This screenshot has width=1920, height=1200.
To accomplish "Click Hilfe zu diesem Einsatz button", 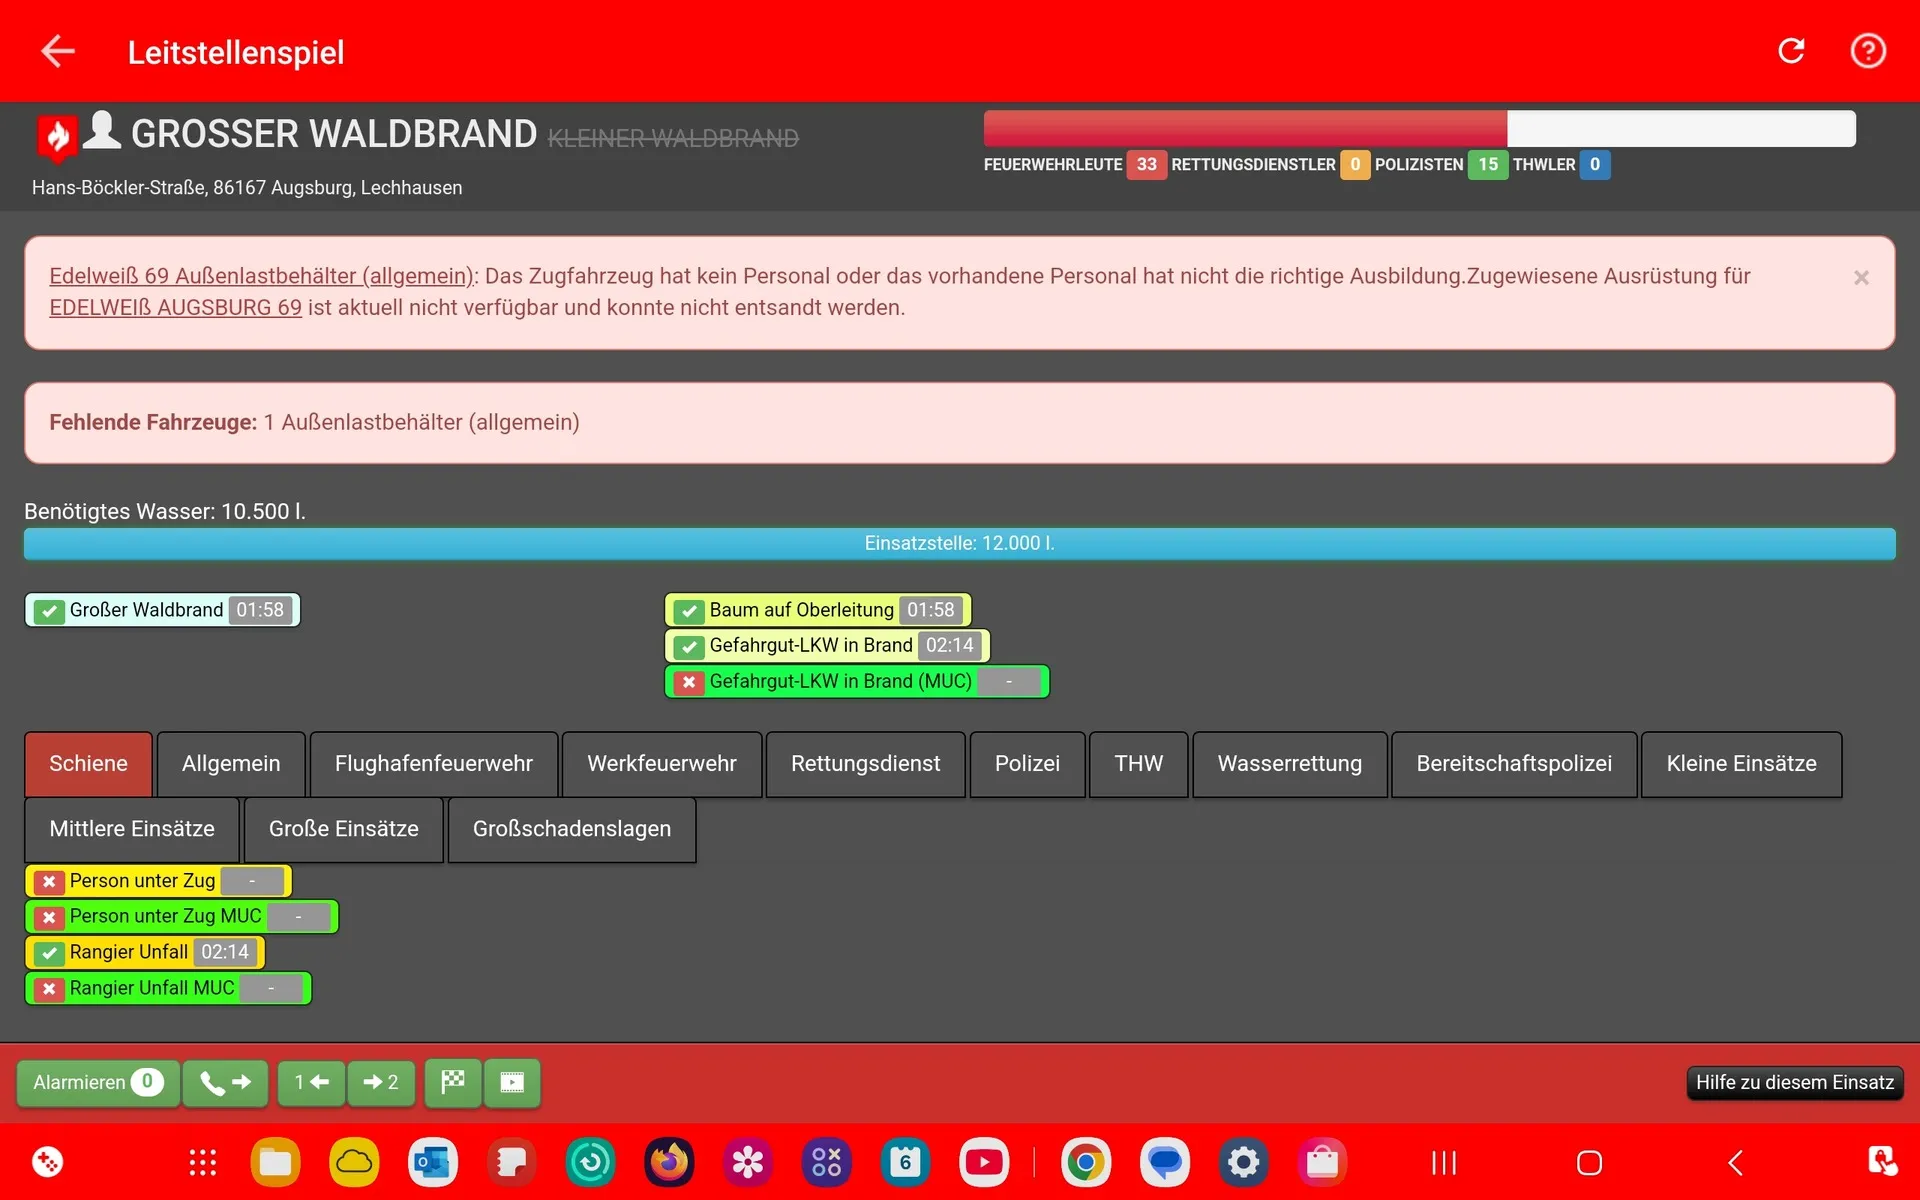I will click(x=1794, y=1082).
